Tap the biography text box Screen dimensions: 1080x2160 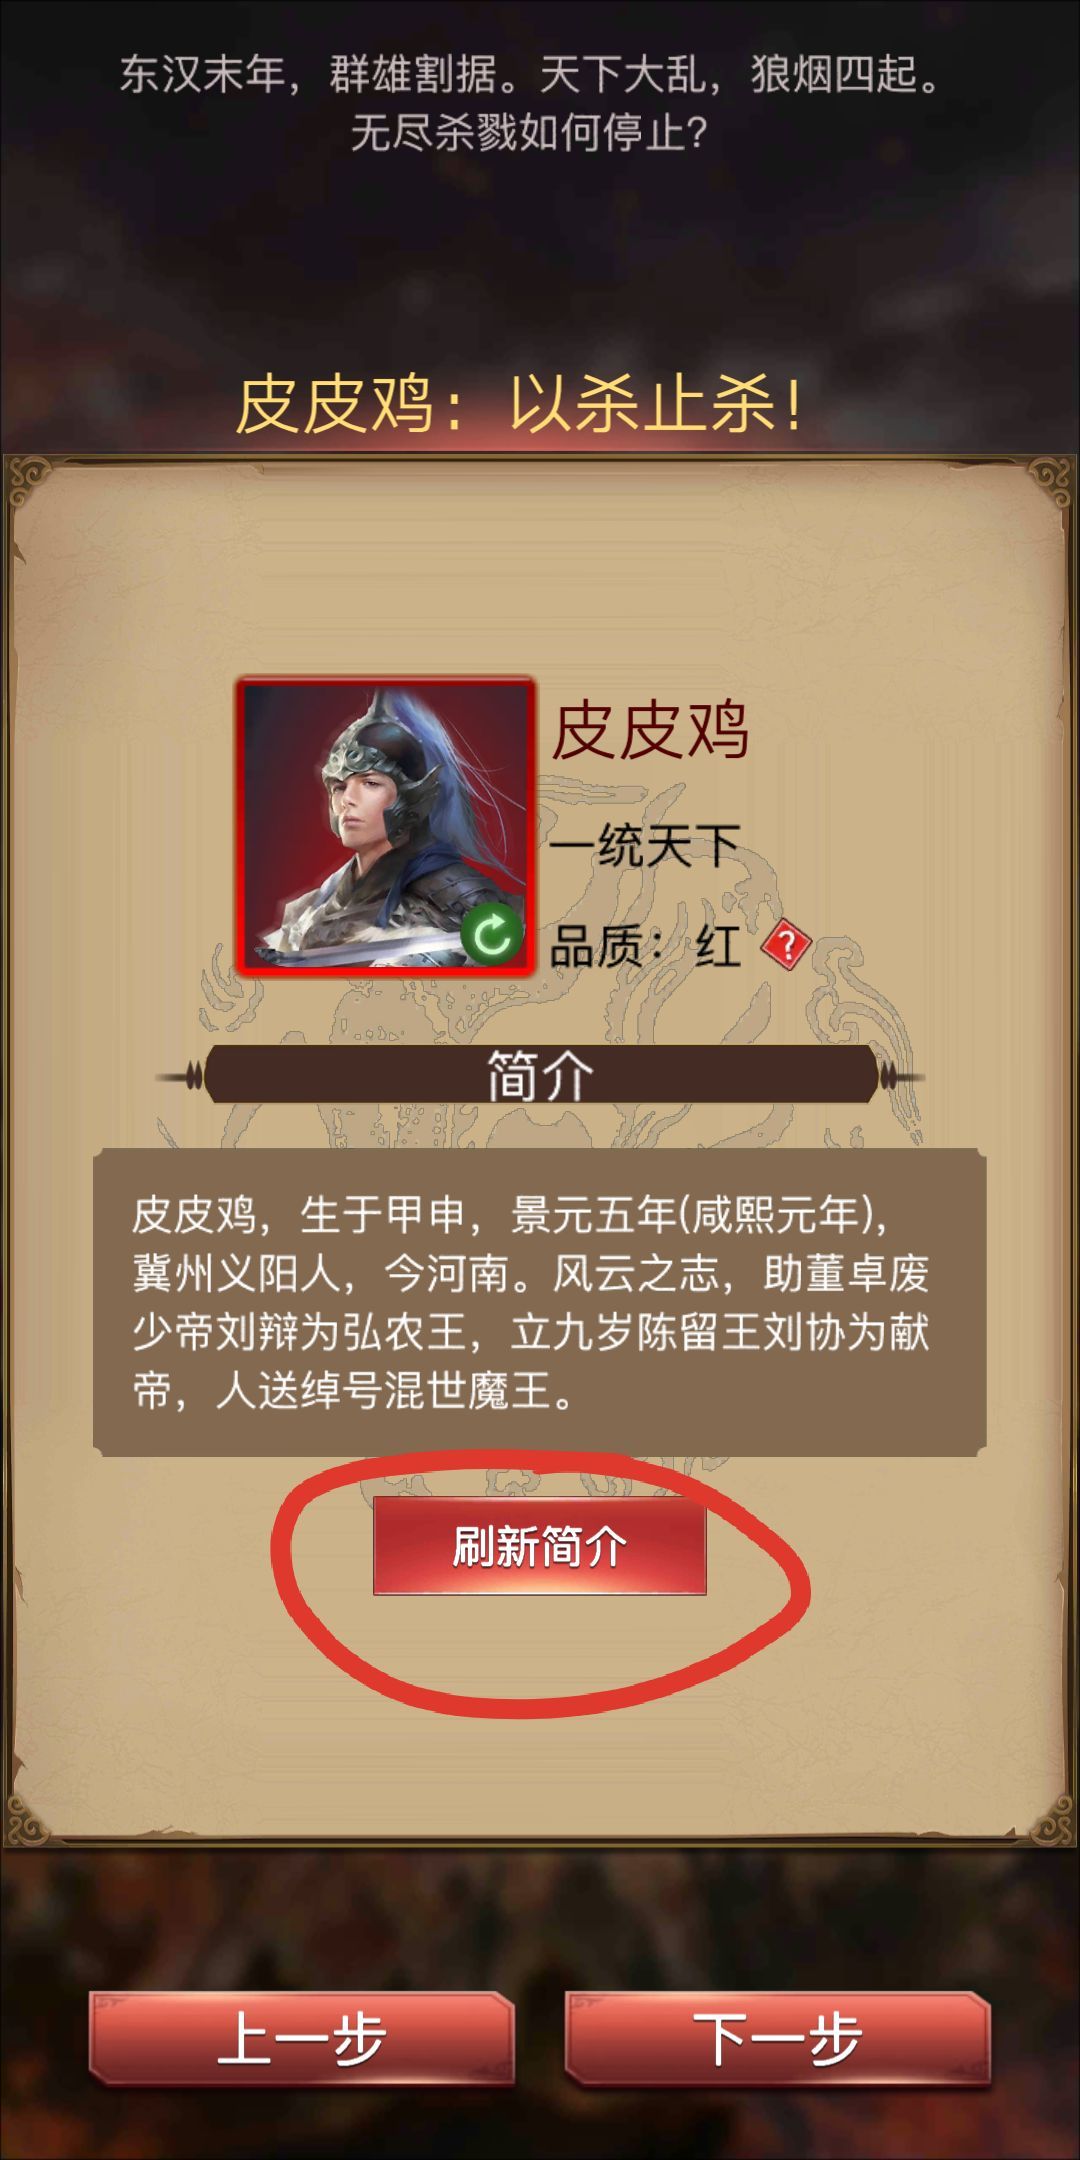pos(540,1302)
